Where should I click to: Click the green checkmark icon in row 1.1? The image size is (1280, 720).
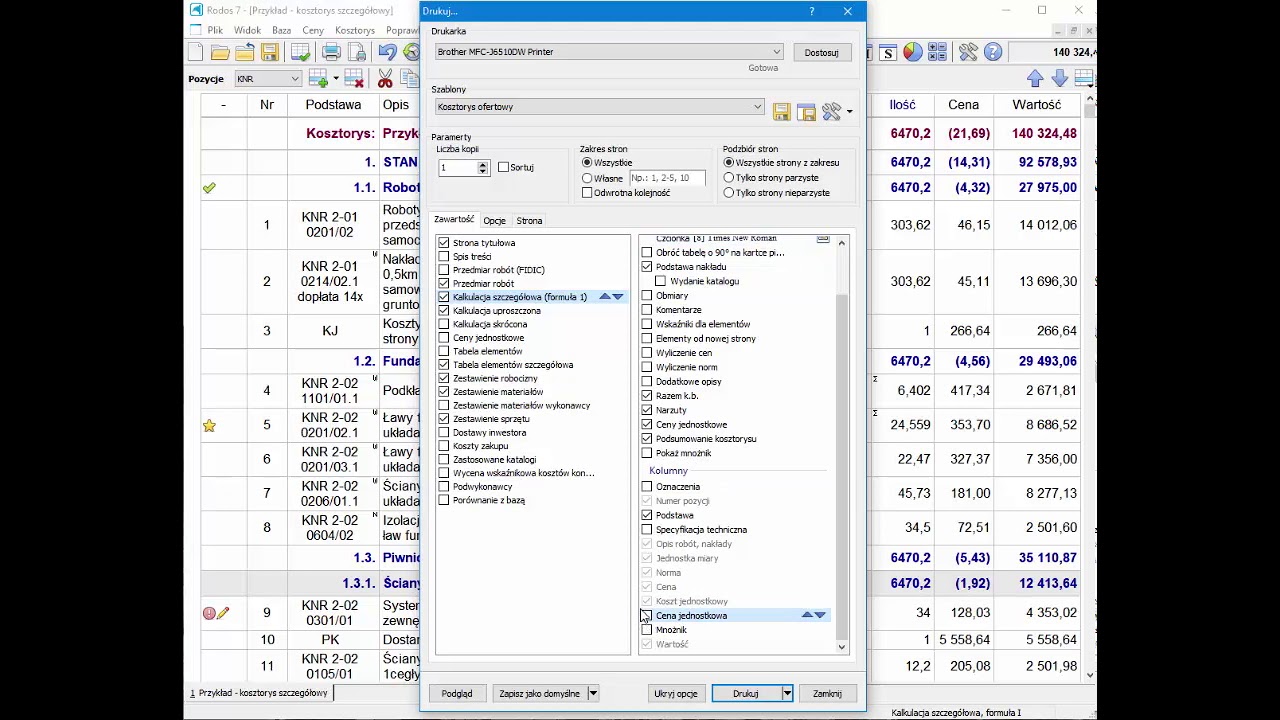coord(209,188)
